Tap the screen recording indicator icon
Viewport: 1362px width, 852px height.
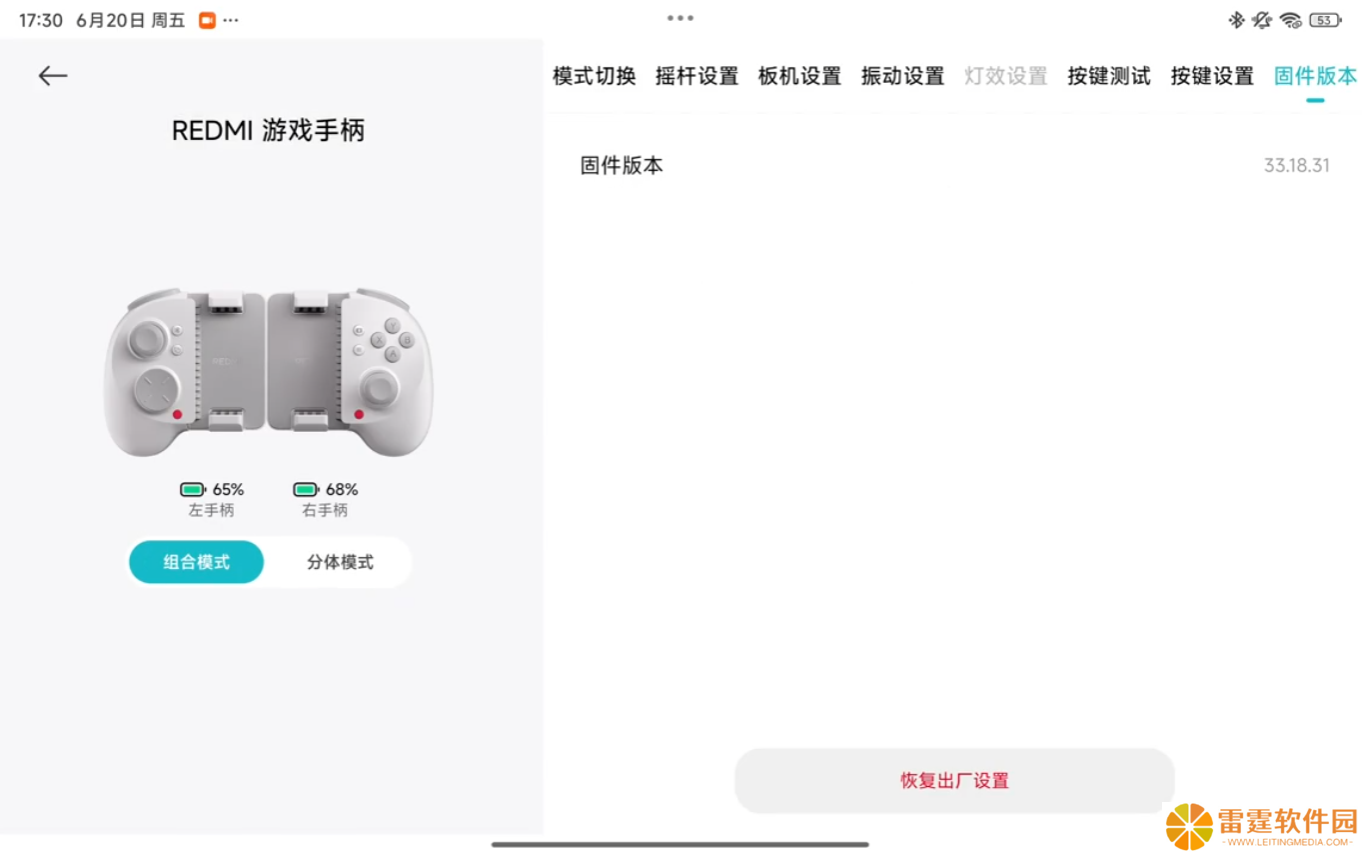tap(207, 20)
